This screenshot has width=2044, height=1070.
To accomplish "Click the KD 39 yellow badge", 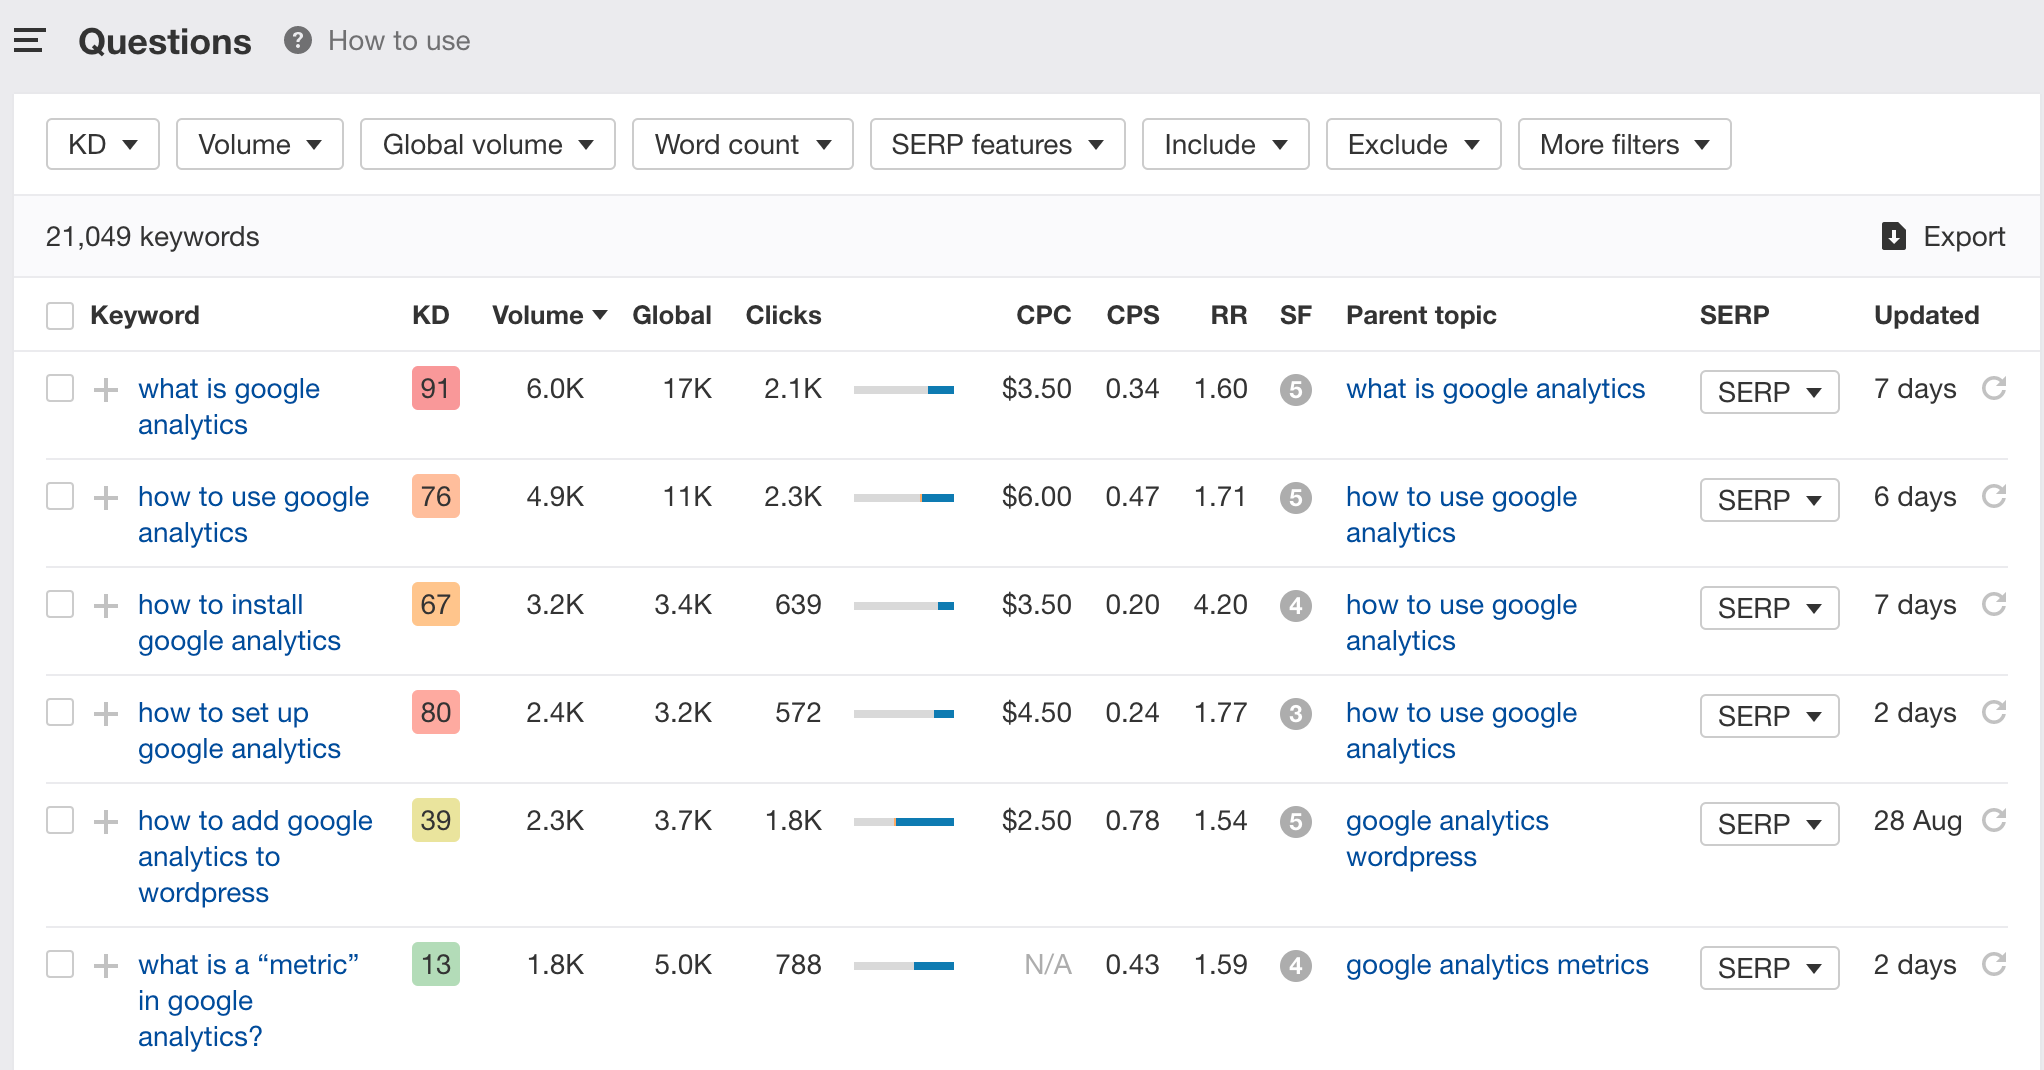I will pyautogui.click(x=435, y=820).
